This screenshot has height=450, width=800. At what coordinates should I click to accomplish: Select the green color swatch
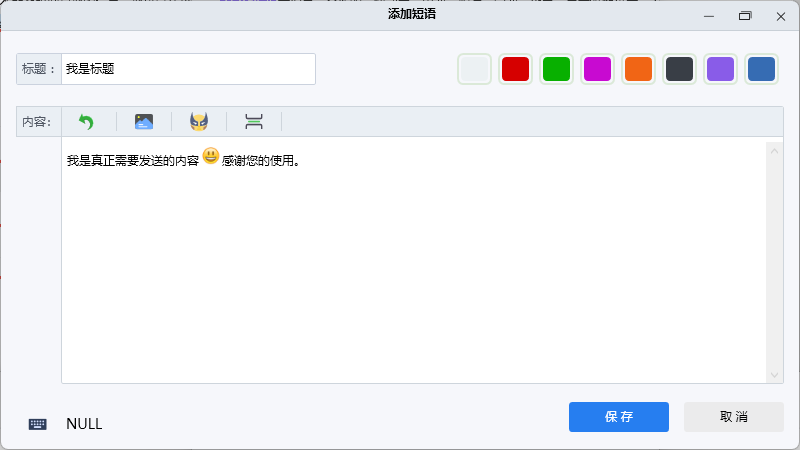tap(556, 69)
